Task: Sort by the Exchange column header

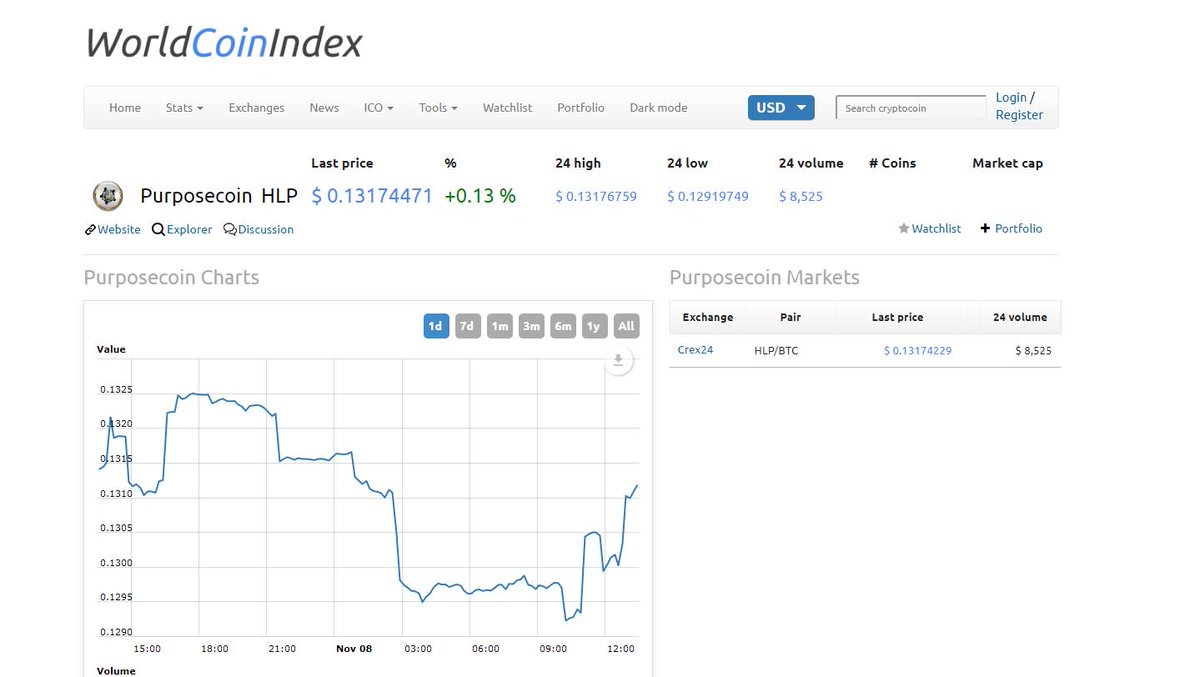Action: tap(708, 317)
